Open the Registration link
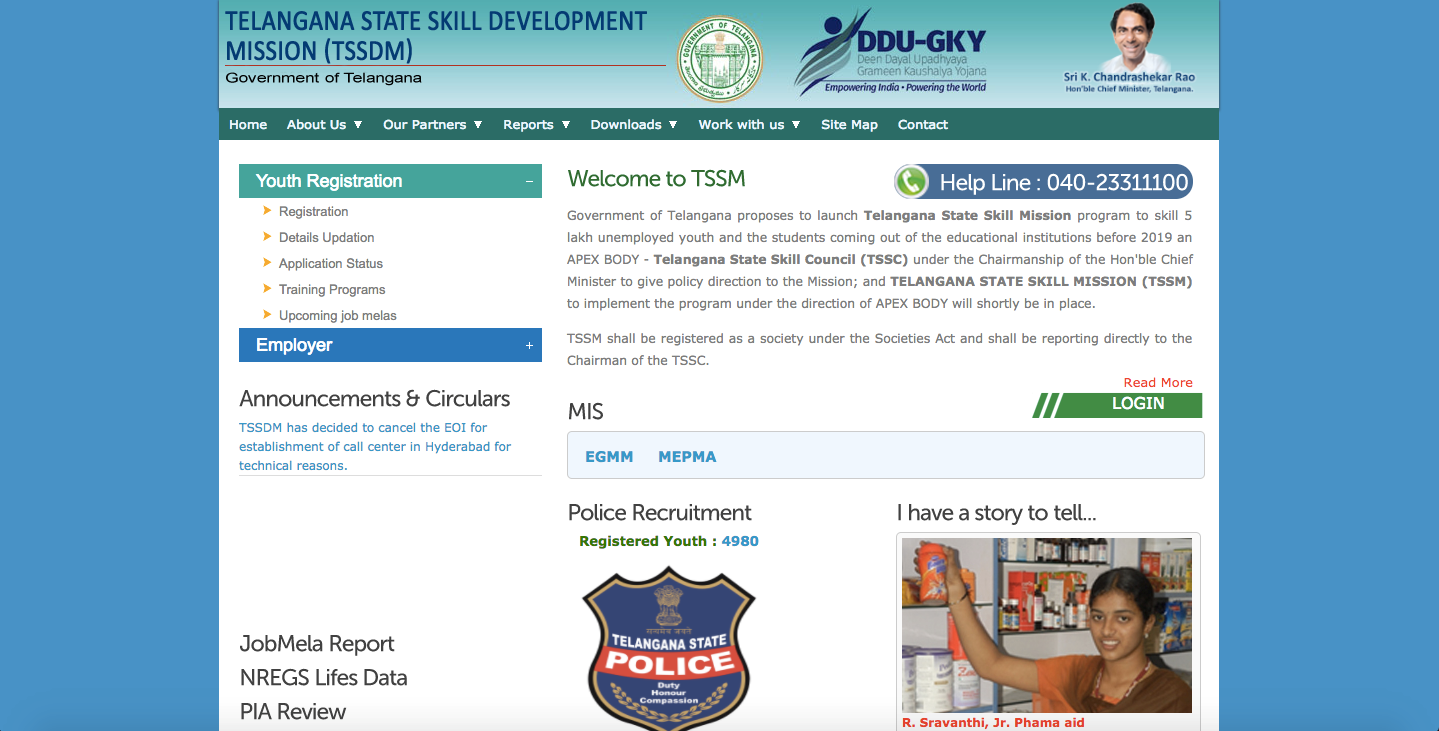1439x731 pixels. pyautogui.click(x=313, y=211)
